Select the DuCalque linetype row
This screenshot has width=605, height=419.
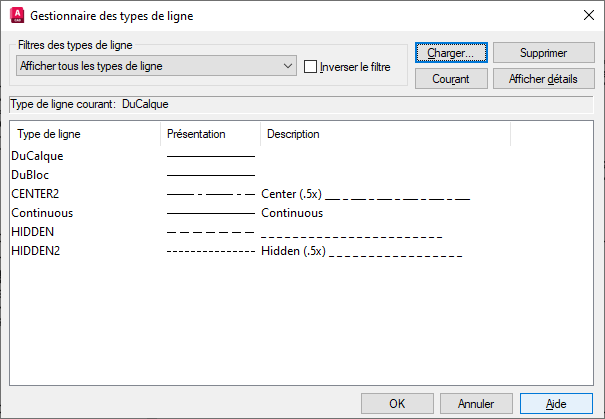click(x=37, y=156)
